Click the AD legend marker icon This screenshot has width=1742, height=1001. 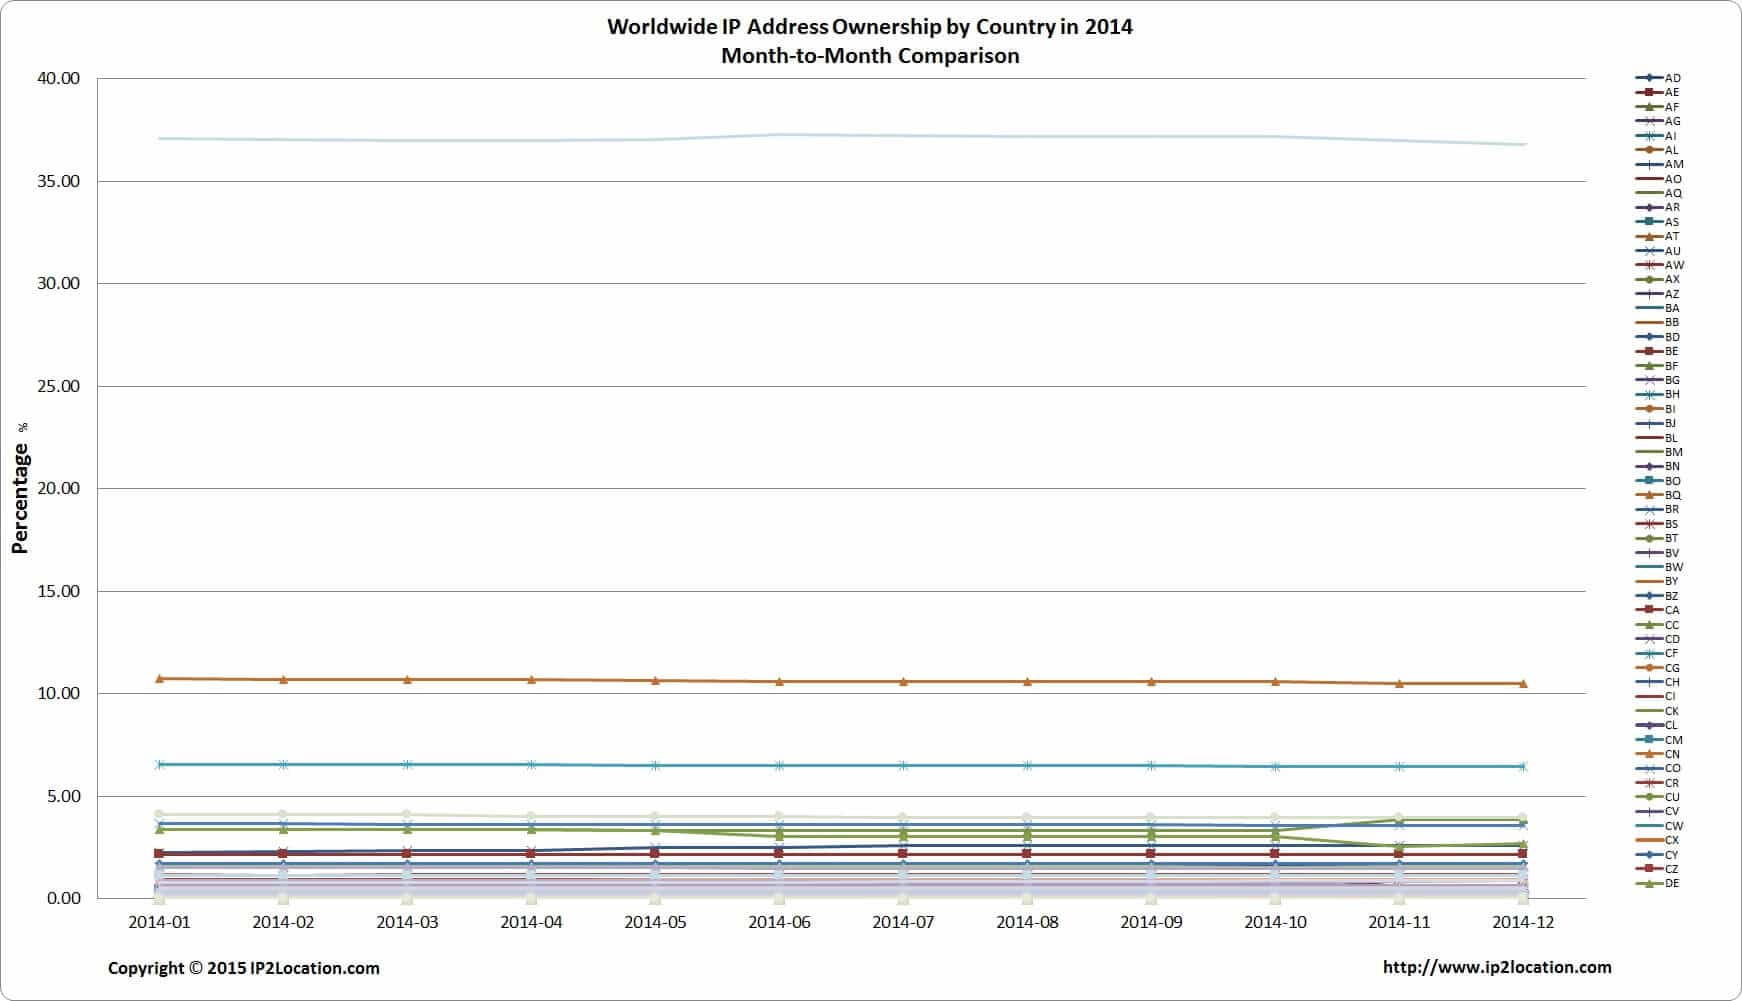1648,78
